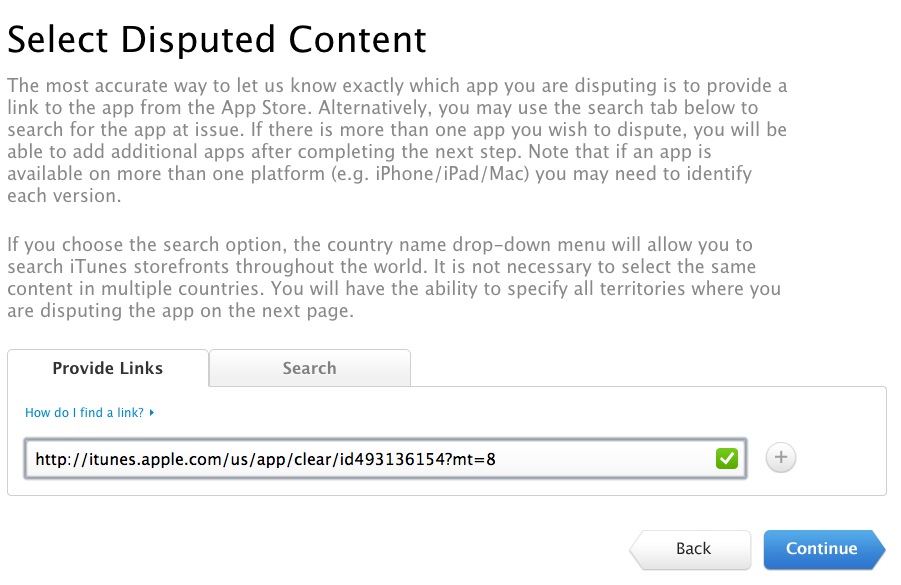Screen dimensions: 901x585
Task: Place cursor after mt=8 in URL field
Action: (x=496, y=459)
